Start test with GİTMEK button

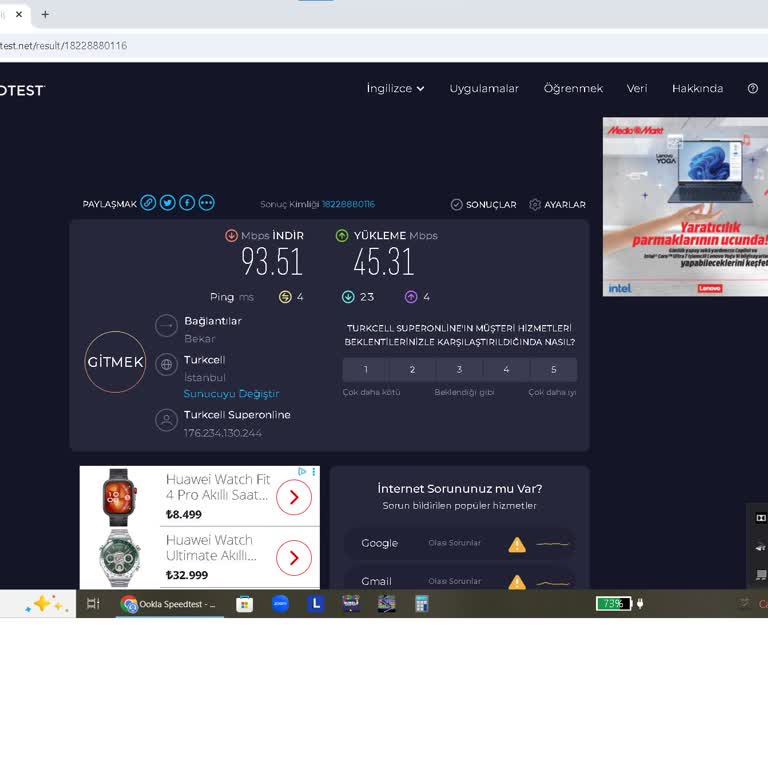[x=115, y=362]
